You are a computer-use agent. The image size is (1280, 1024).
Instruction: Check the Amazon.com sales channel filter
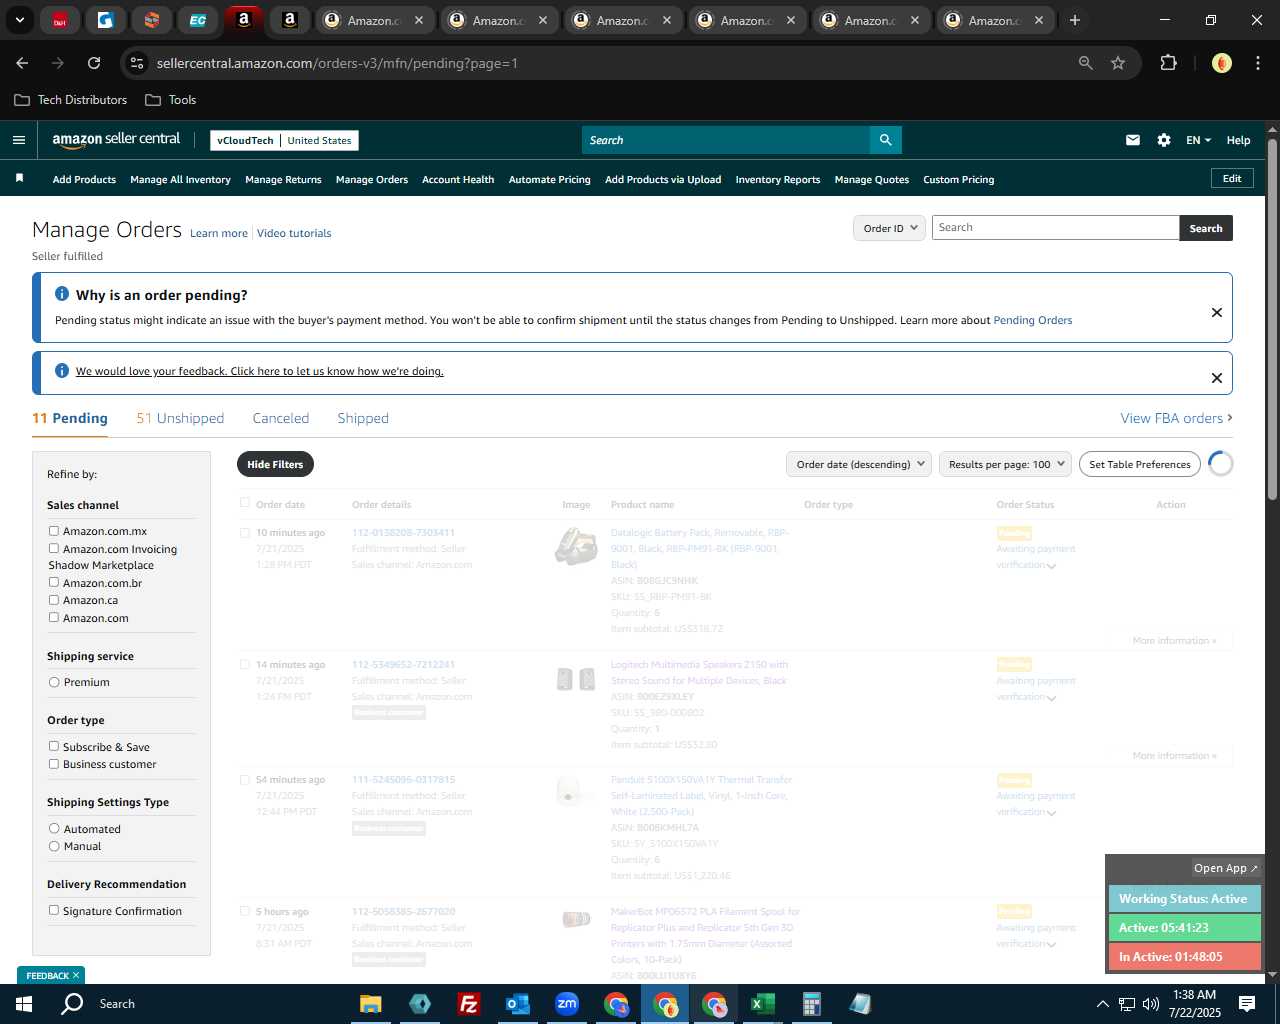pyautogui.click(x=54, y=617)
